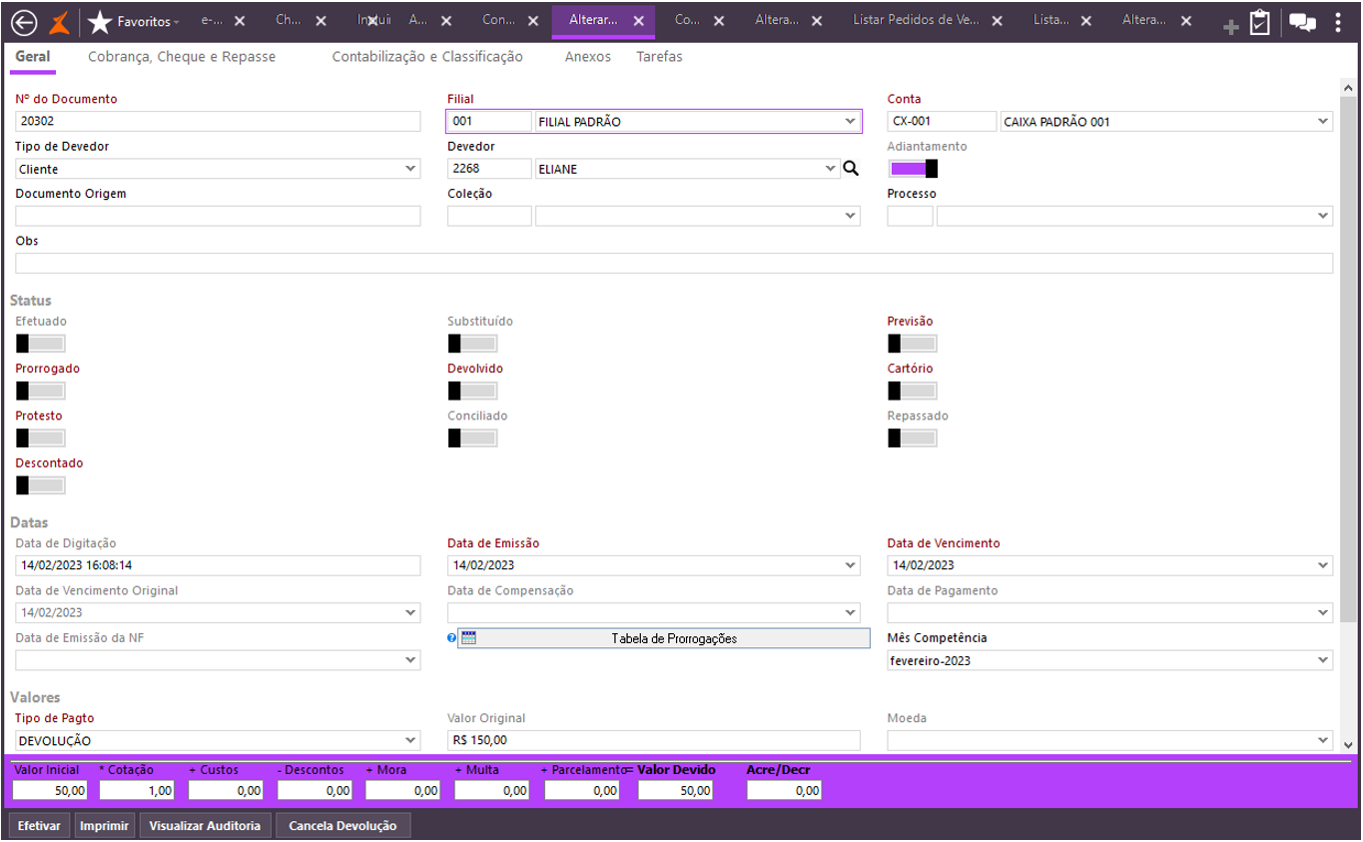The width and height of the screenshot is (1363, 842).
Task: Switch to the Tarefas tab
Action: [x=659, y=57]
